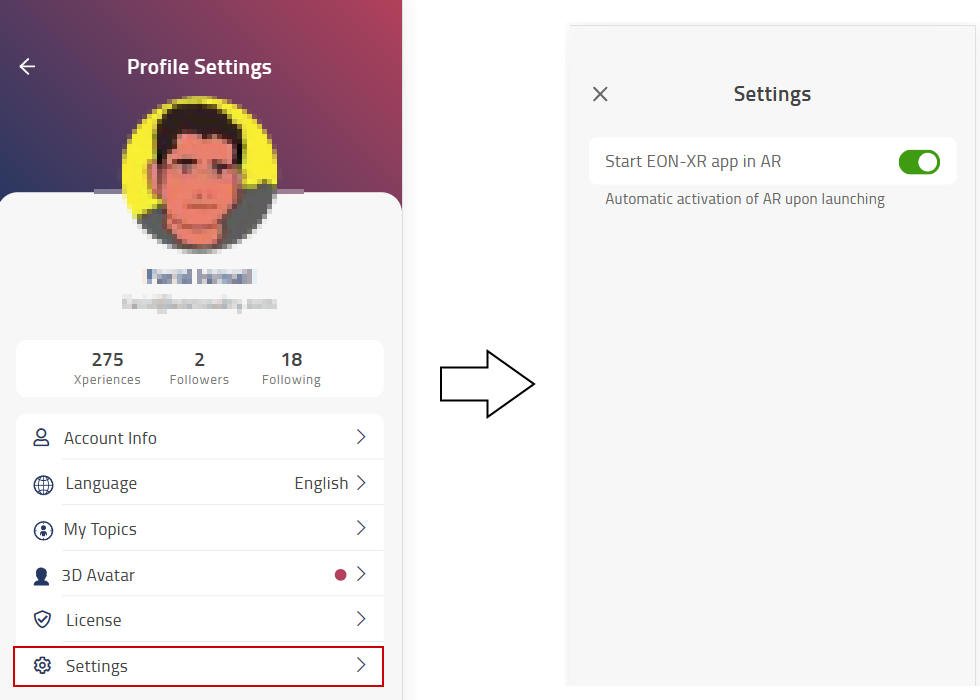Open the 18 Following list
This screenshot has height=700, width=980.
click(x=291, y=368)
